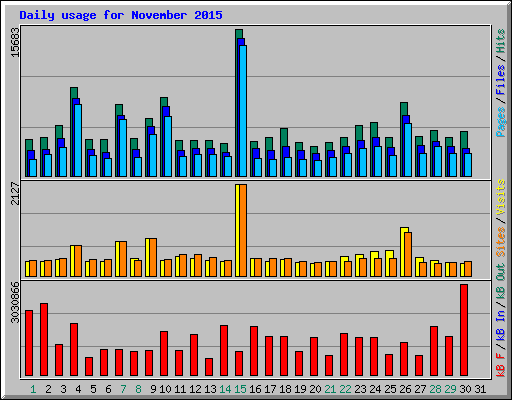The image size is (512, 400).
Task: Click day label 30 on the x-axis
Action: click(x=465, y=389)
